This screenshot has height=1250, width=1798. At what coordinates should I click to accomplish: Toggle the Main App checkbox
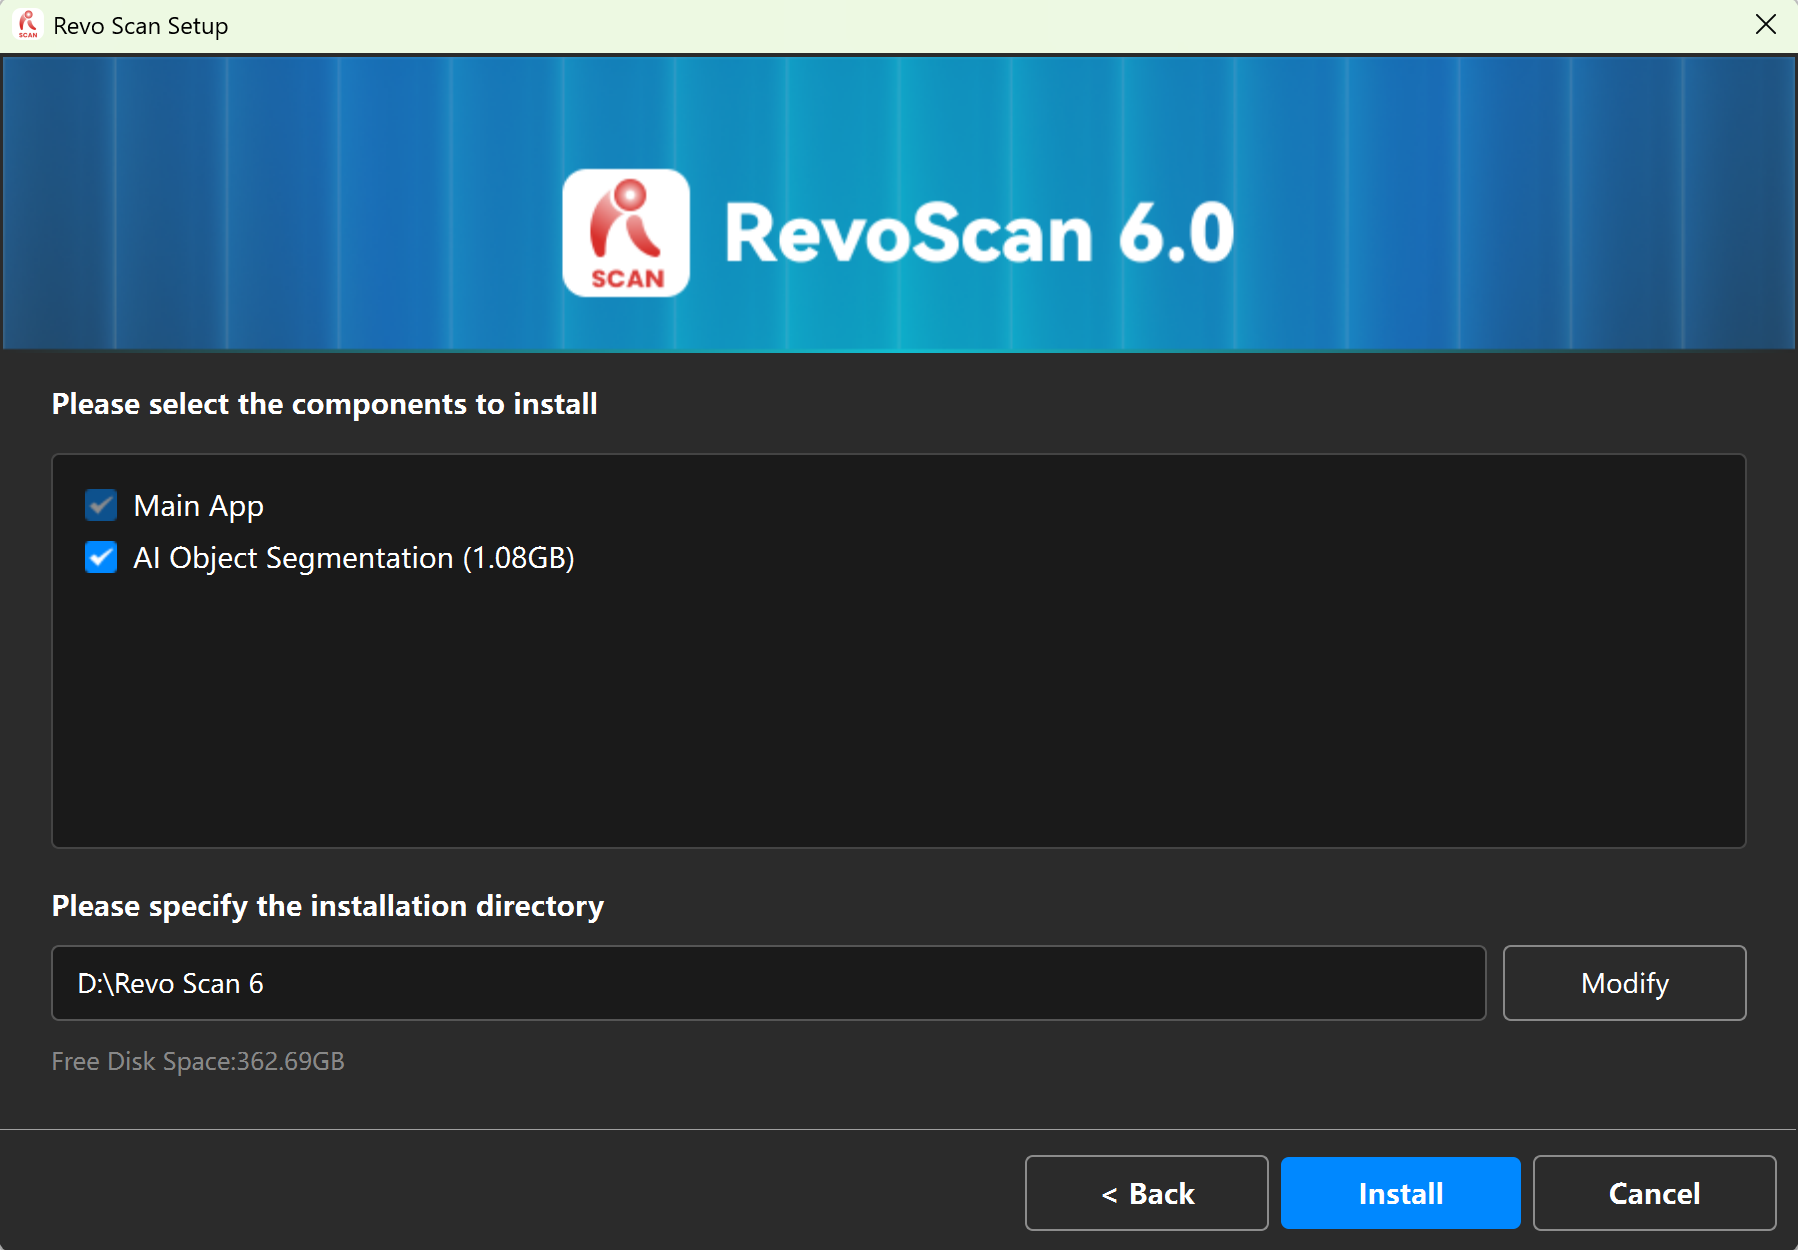101,506
